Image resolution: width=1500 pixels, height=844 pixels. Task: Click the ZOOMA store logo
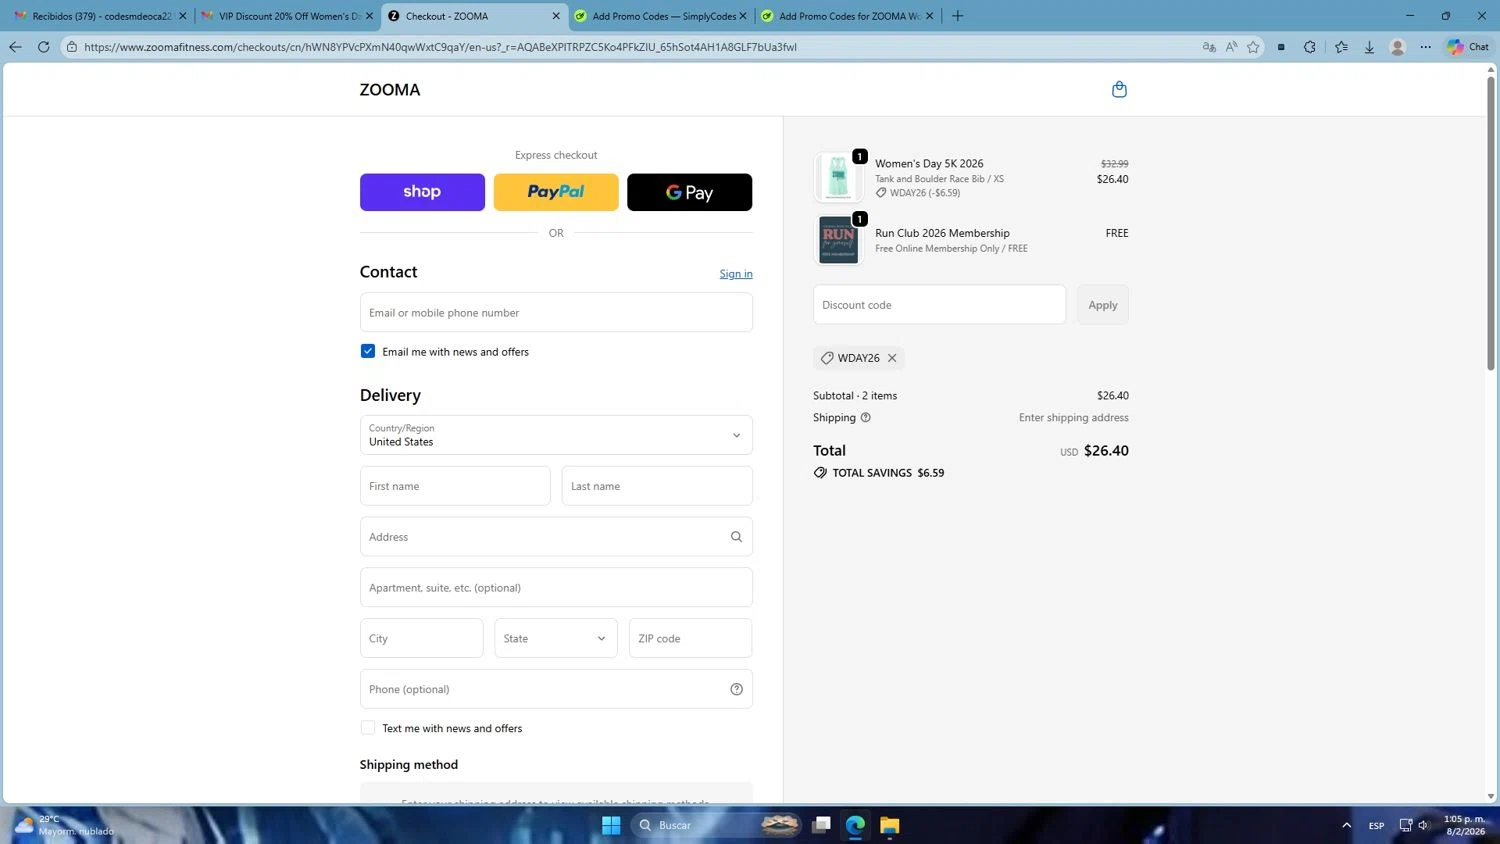click(x=390, y=90)
